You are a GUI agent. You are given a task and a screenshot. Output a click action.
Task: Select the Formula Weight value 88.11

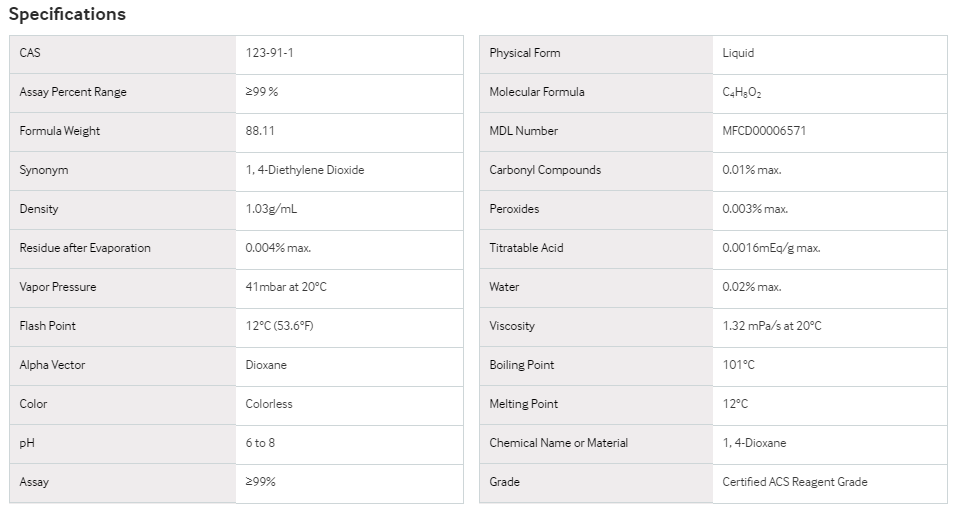click(x=260, y=131)
